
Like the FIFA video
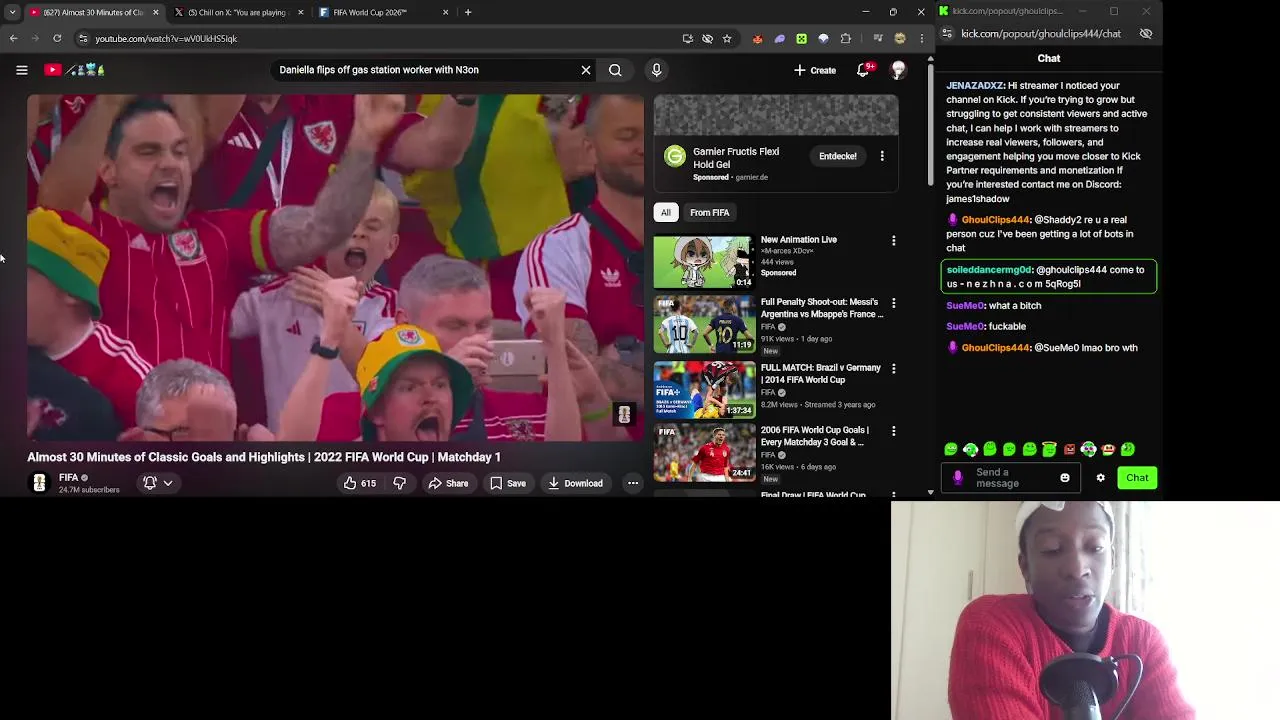[359, 483]
